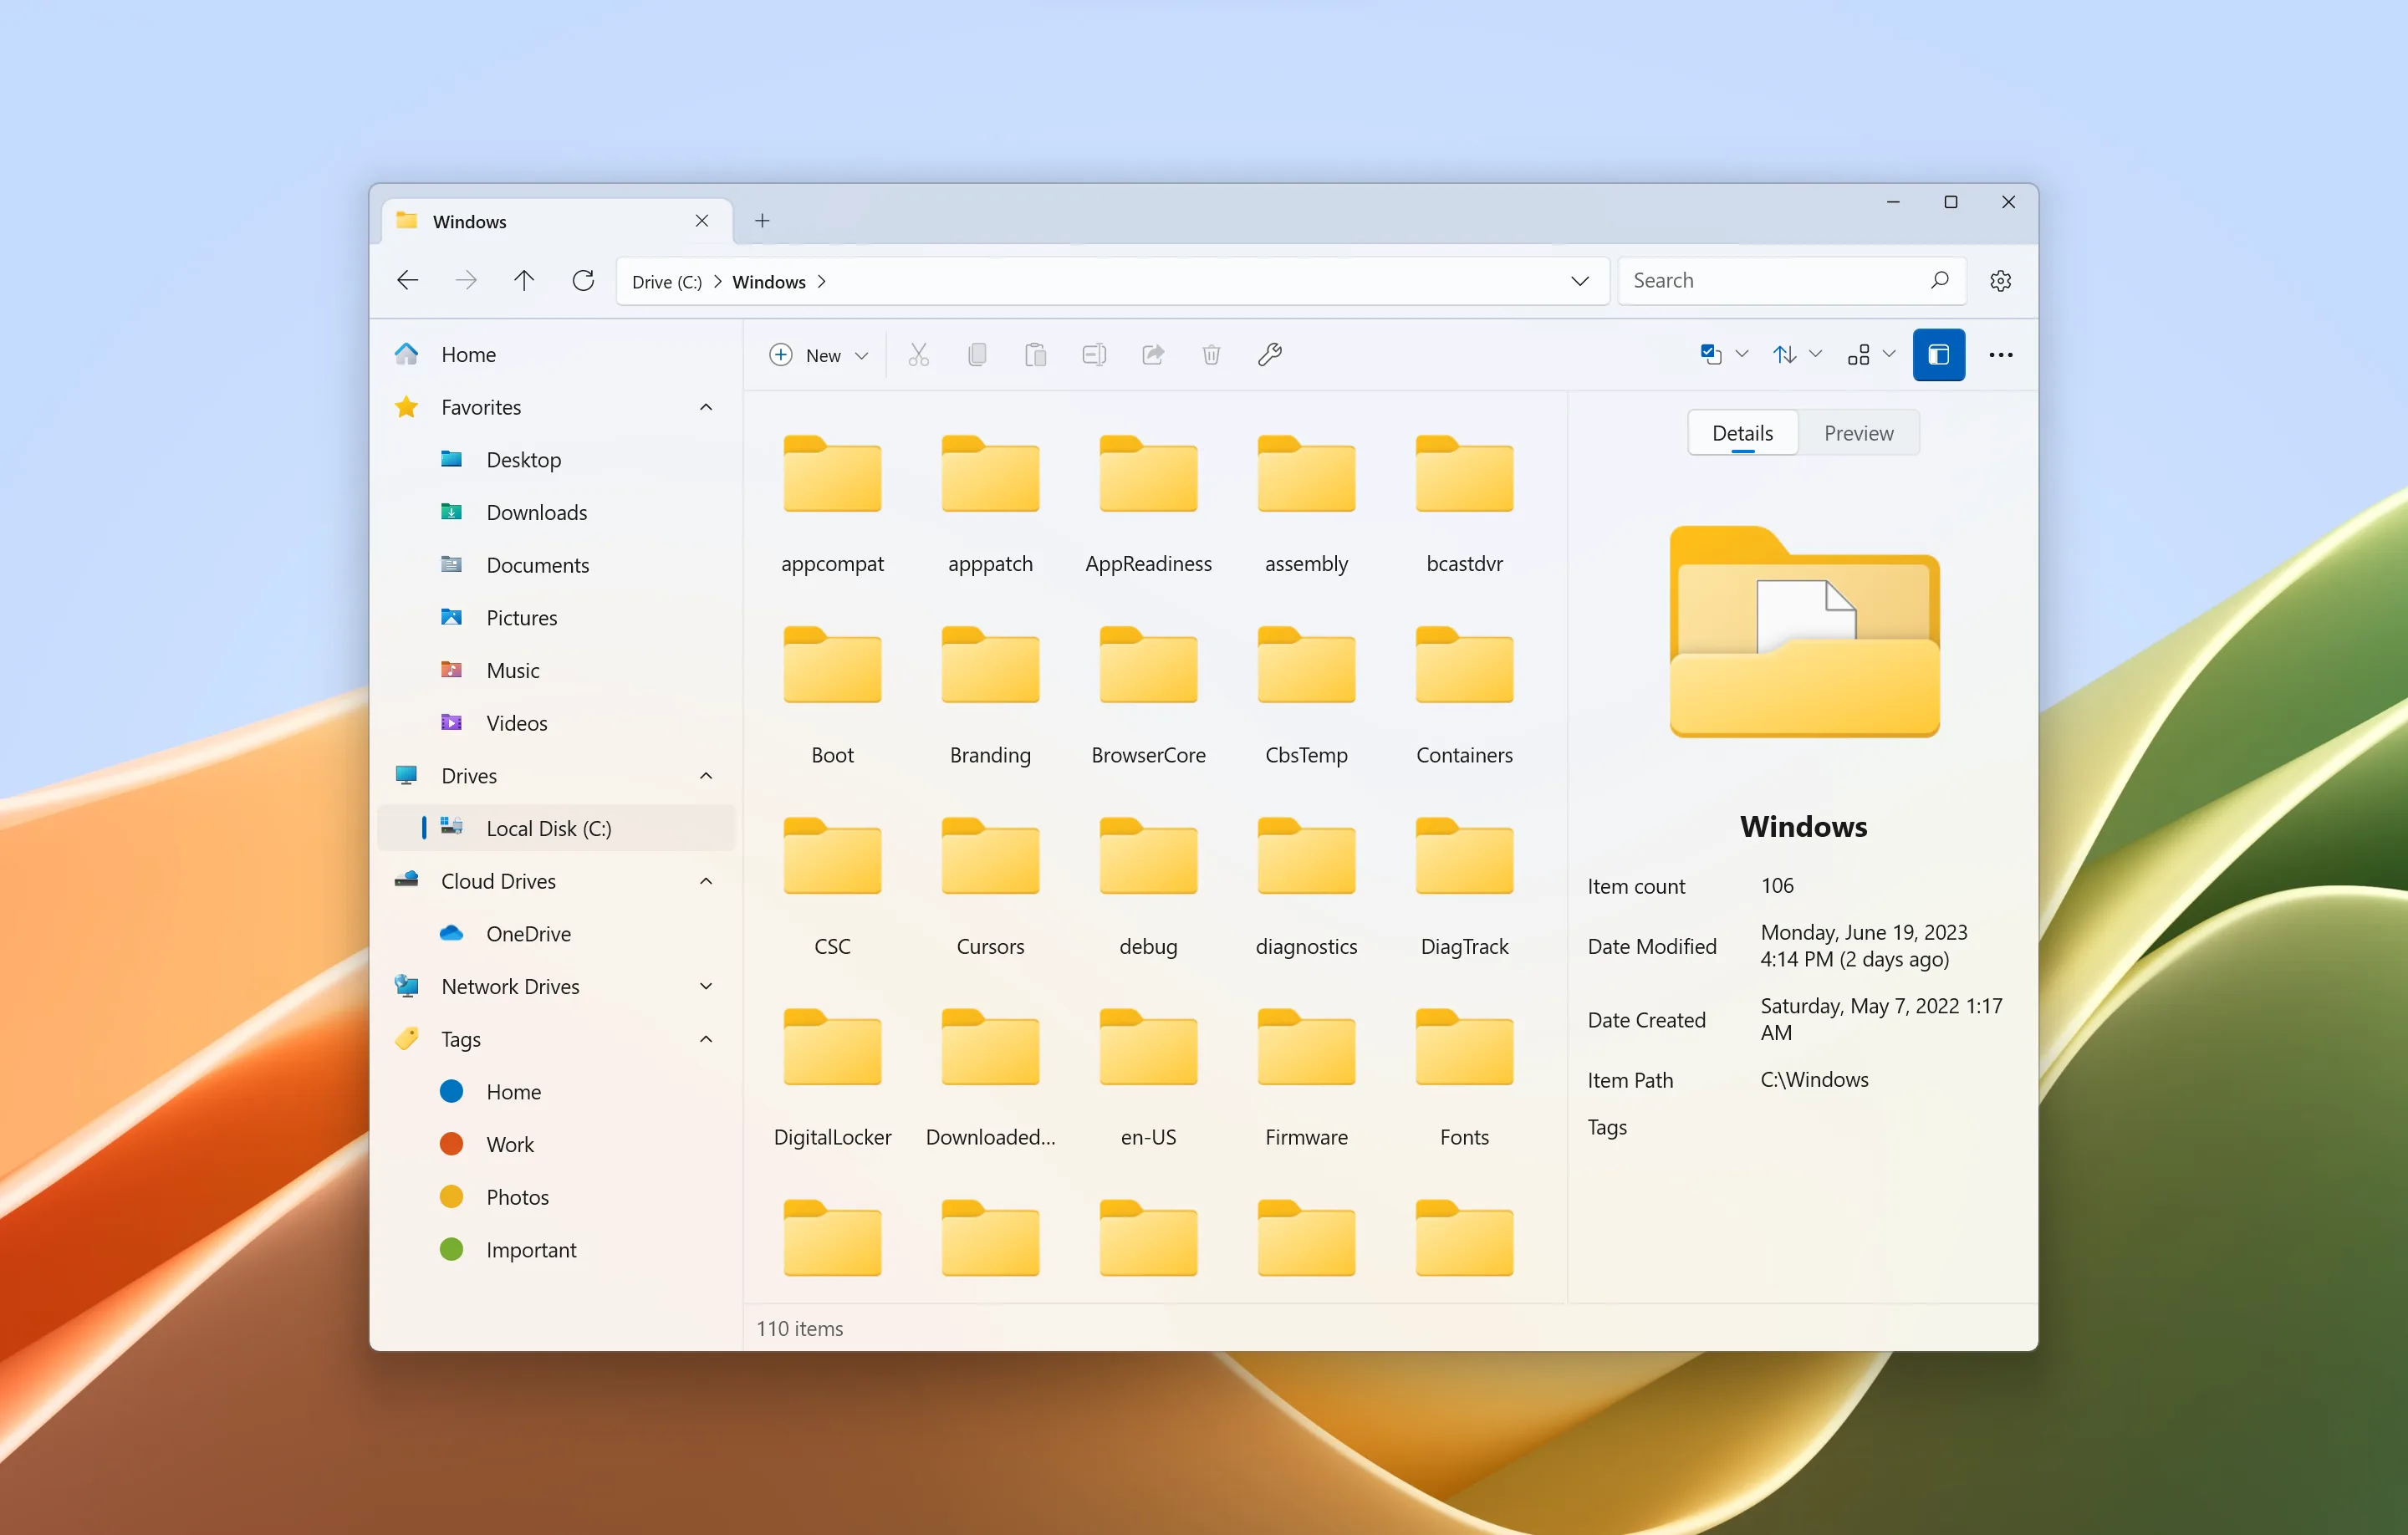Switch to the Preview tab
Screen dimensions: 2408x1535
(x=1858, y=433)
